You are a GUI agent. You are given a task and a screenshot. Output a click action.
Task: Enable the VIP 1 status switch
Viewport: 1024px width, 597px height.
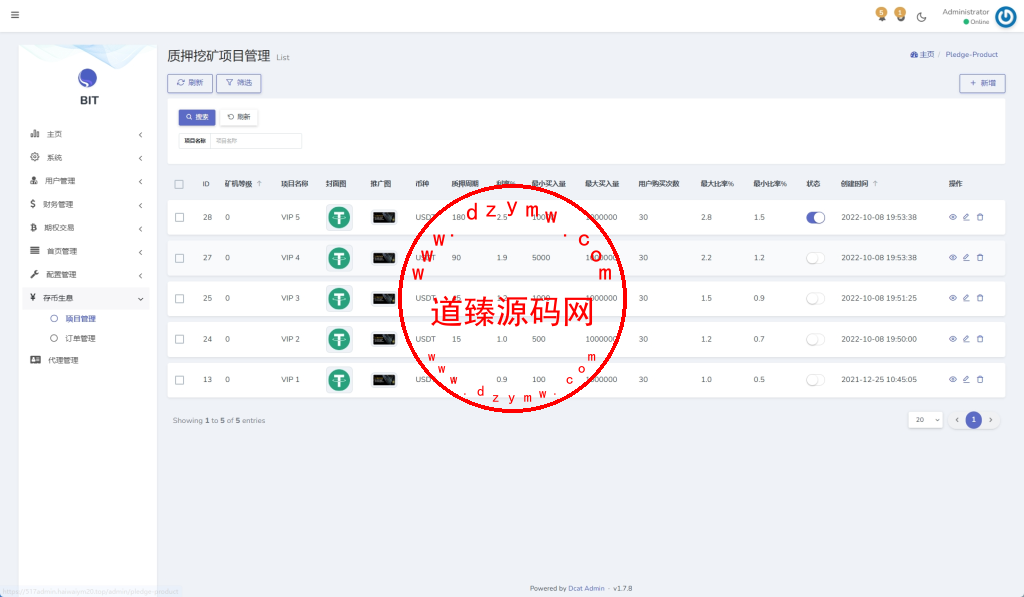pos(815,379)
